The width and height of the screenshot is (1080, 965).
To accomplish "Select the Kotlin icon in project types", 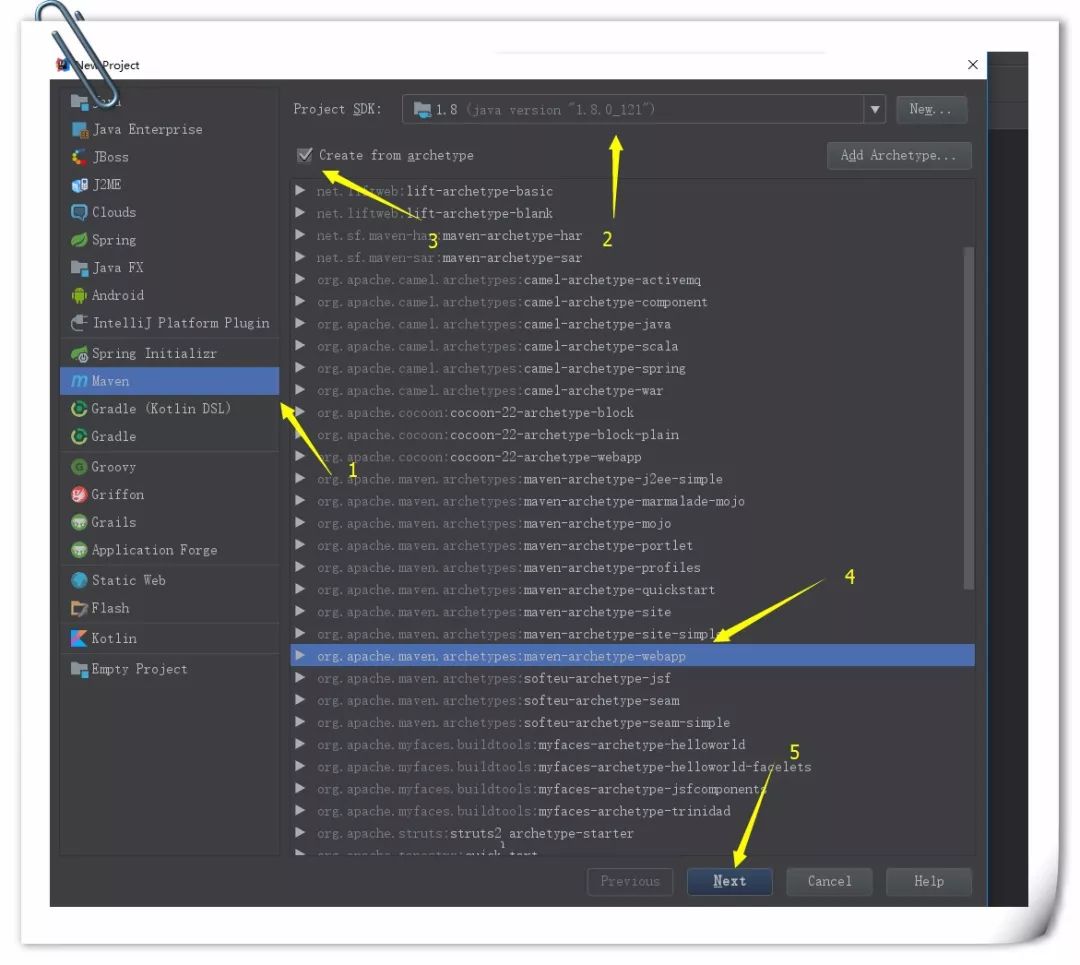I will click(79, 638).
